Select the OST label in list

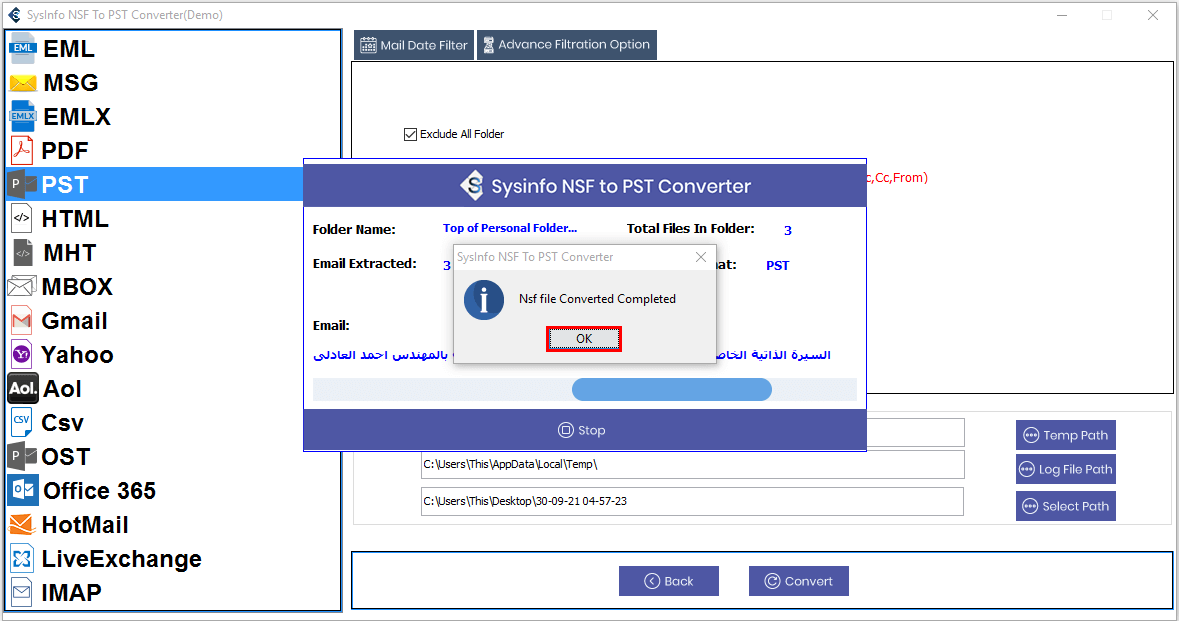click(x=65, y=456)
